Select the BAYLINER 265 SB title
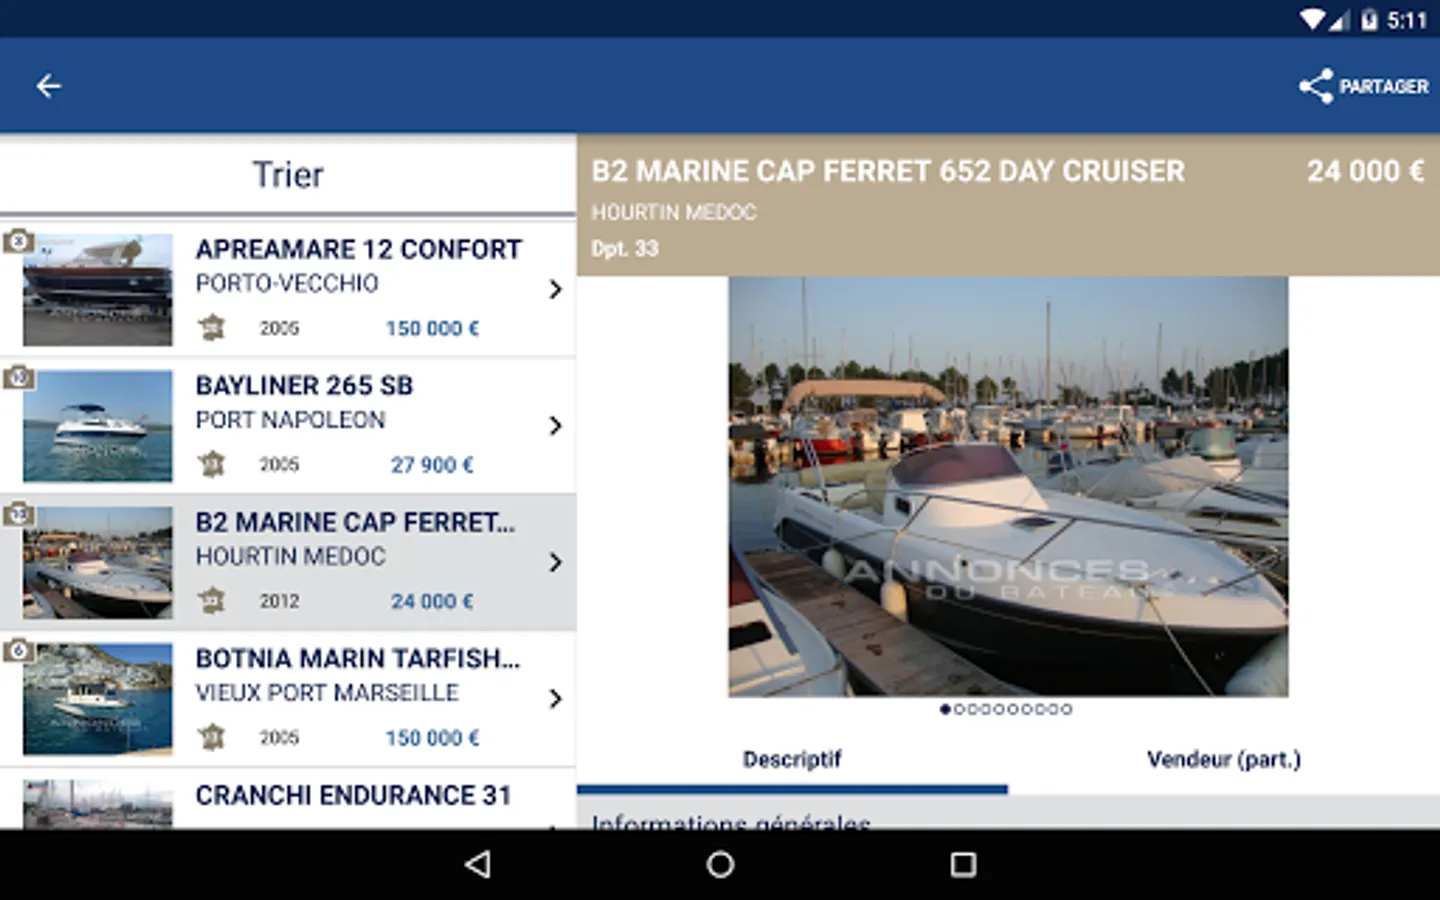This screenshot has width=1440, height=900. point(304,385)
